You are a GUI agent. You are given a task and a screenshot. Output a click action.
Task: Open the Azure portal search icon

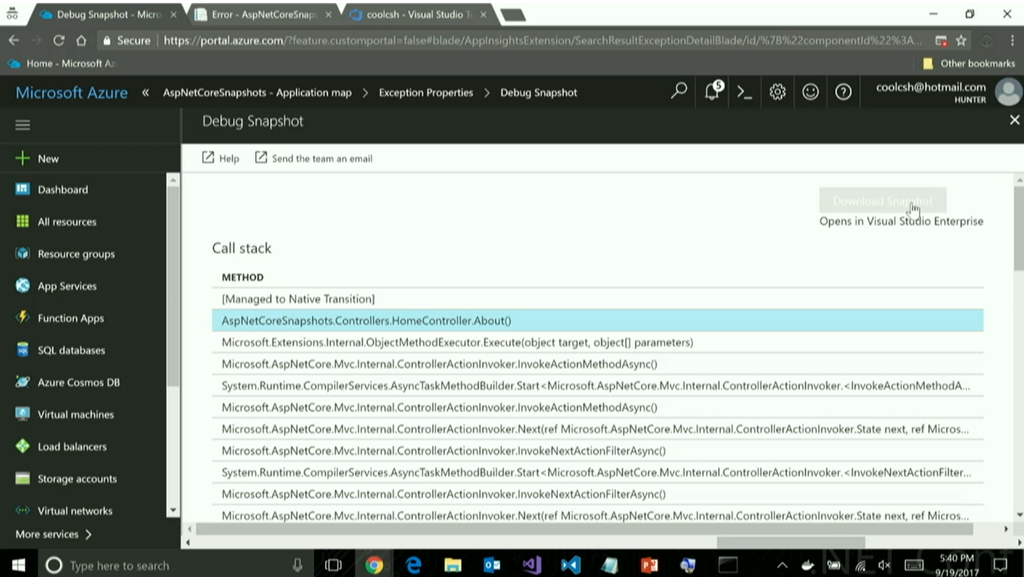pos(679,91)
